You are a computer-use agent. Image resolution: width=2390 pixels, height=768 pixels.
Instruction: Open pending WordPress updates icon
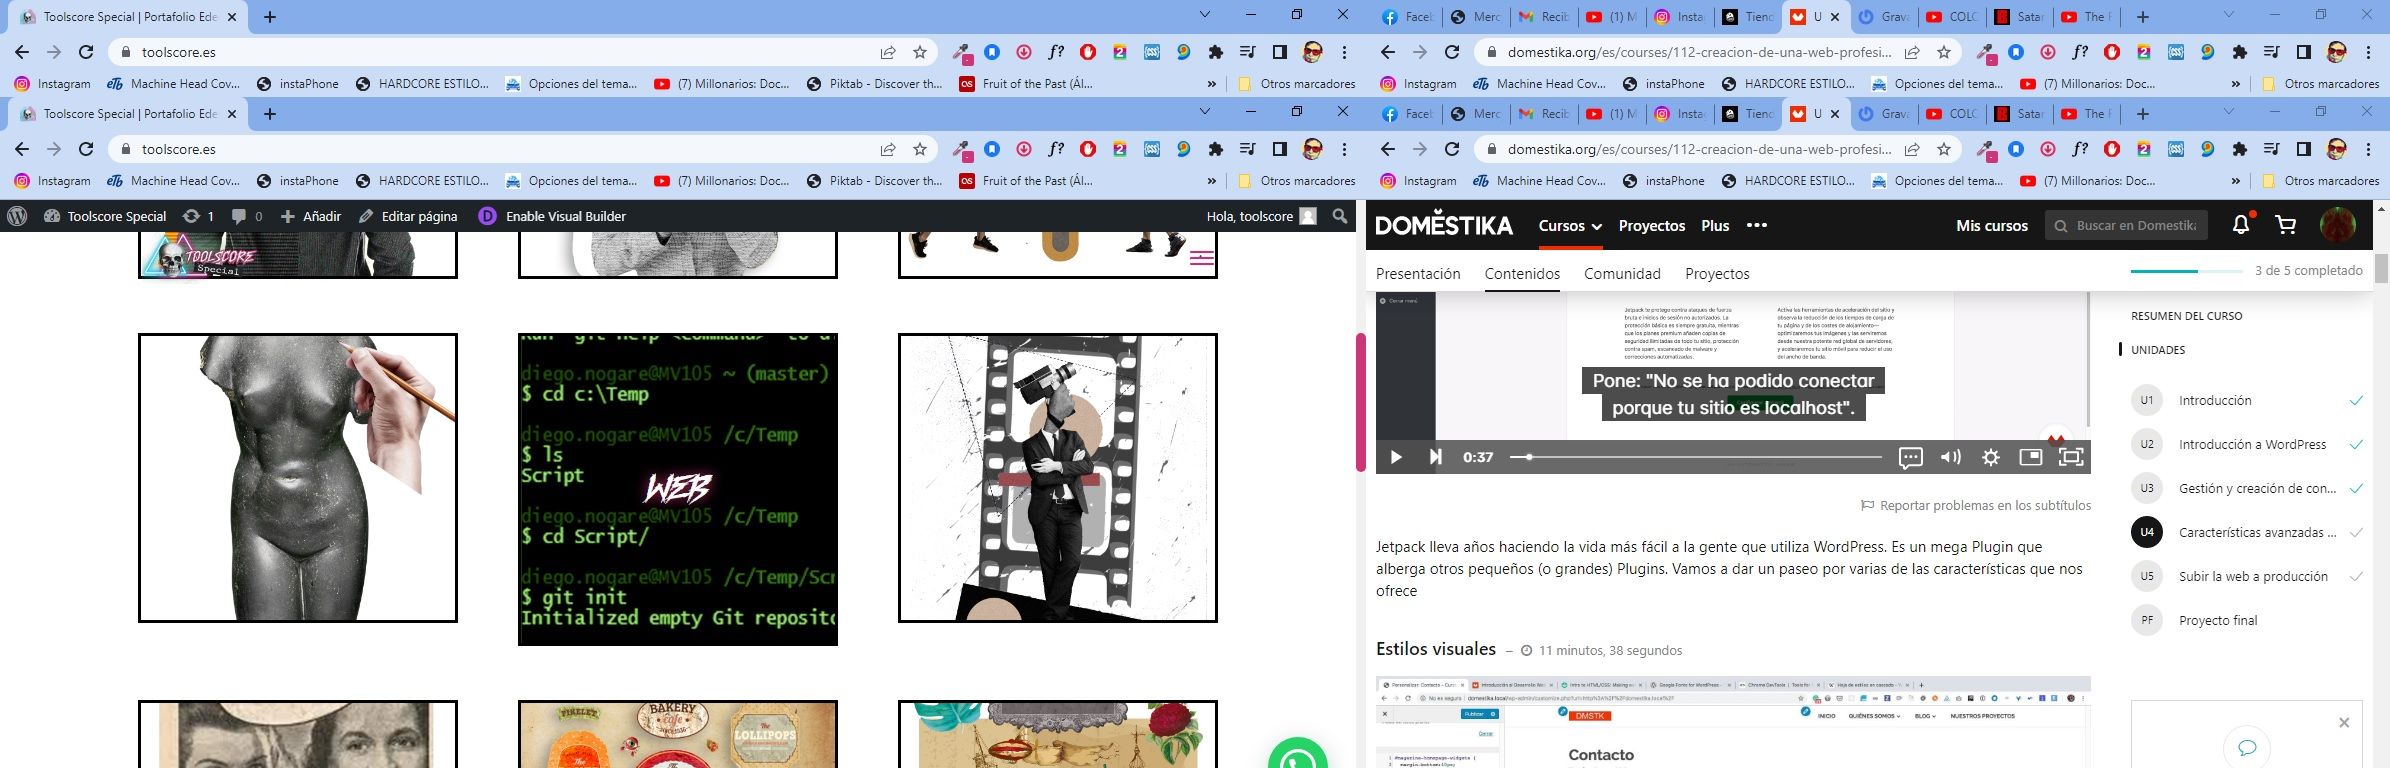click(x=198, y=216)
